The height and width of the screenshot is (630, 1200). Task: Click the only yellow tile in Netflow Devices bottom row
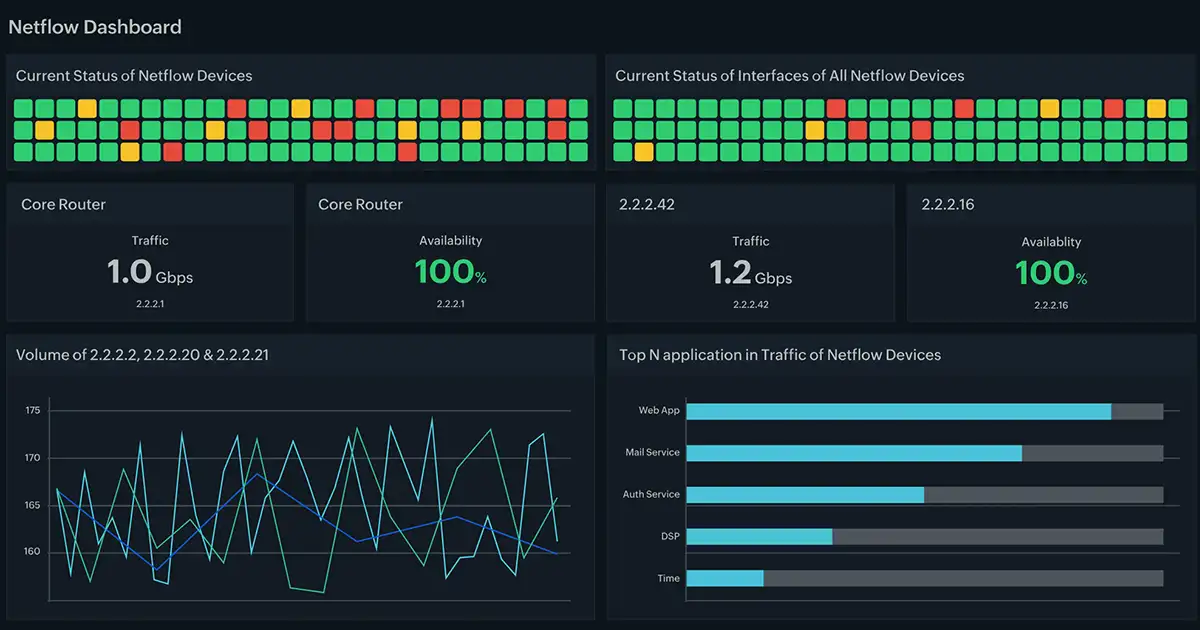point(130,152)
